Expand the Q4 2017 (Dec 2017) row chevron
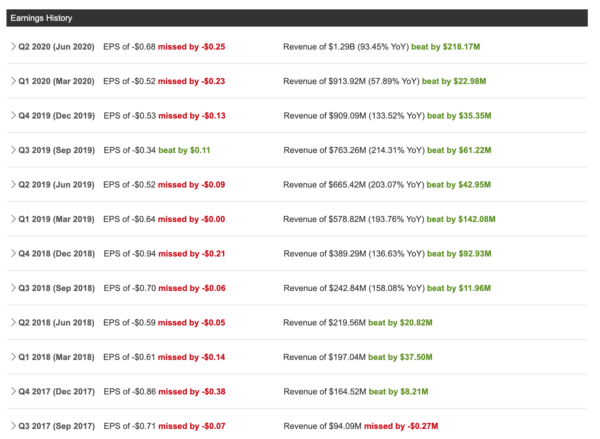Image resolution: width=600 pixels, height=439 pixels. point(13,391)
